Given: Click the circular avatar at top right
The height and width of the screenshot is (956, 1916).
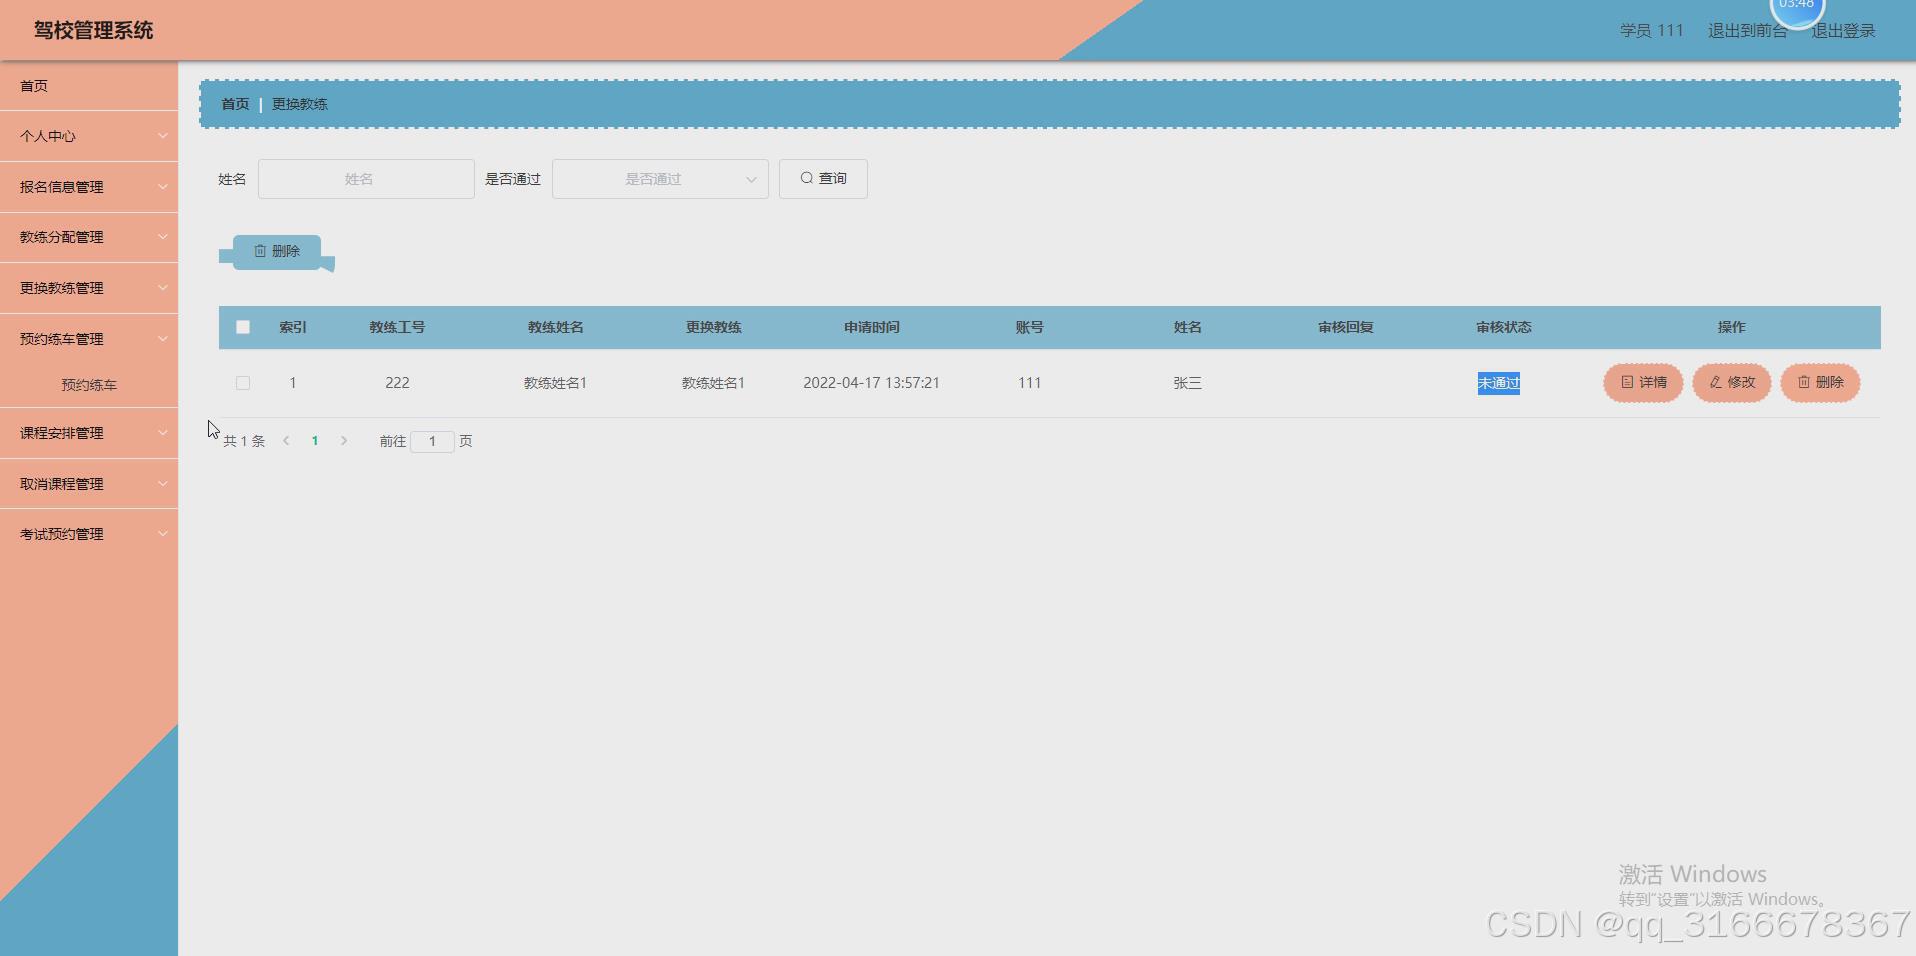Looking at the screenshot, I should point(1796,8).
